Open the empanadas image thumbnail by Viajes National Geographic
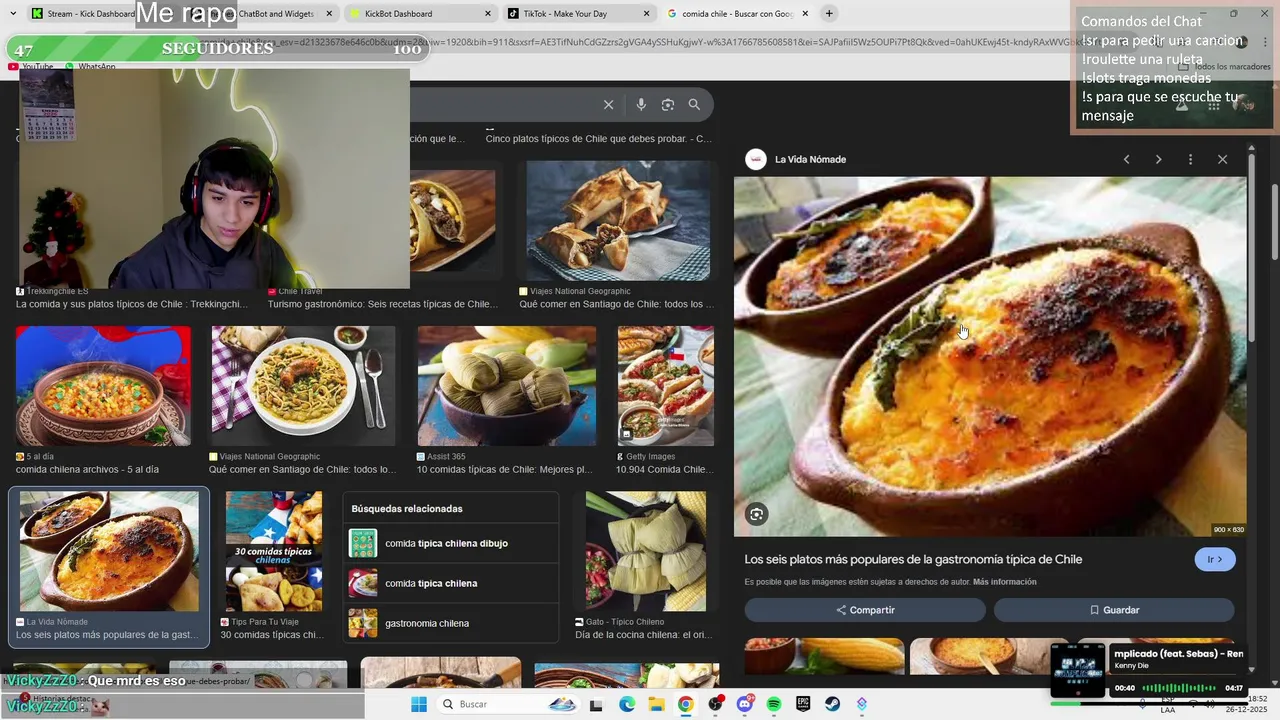This screenshot has height=720, width=1280. click(x=618, y=221)
